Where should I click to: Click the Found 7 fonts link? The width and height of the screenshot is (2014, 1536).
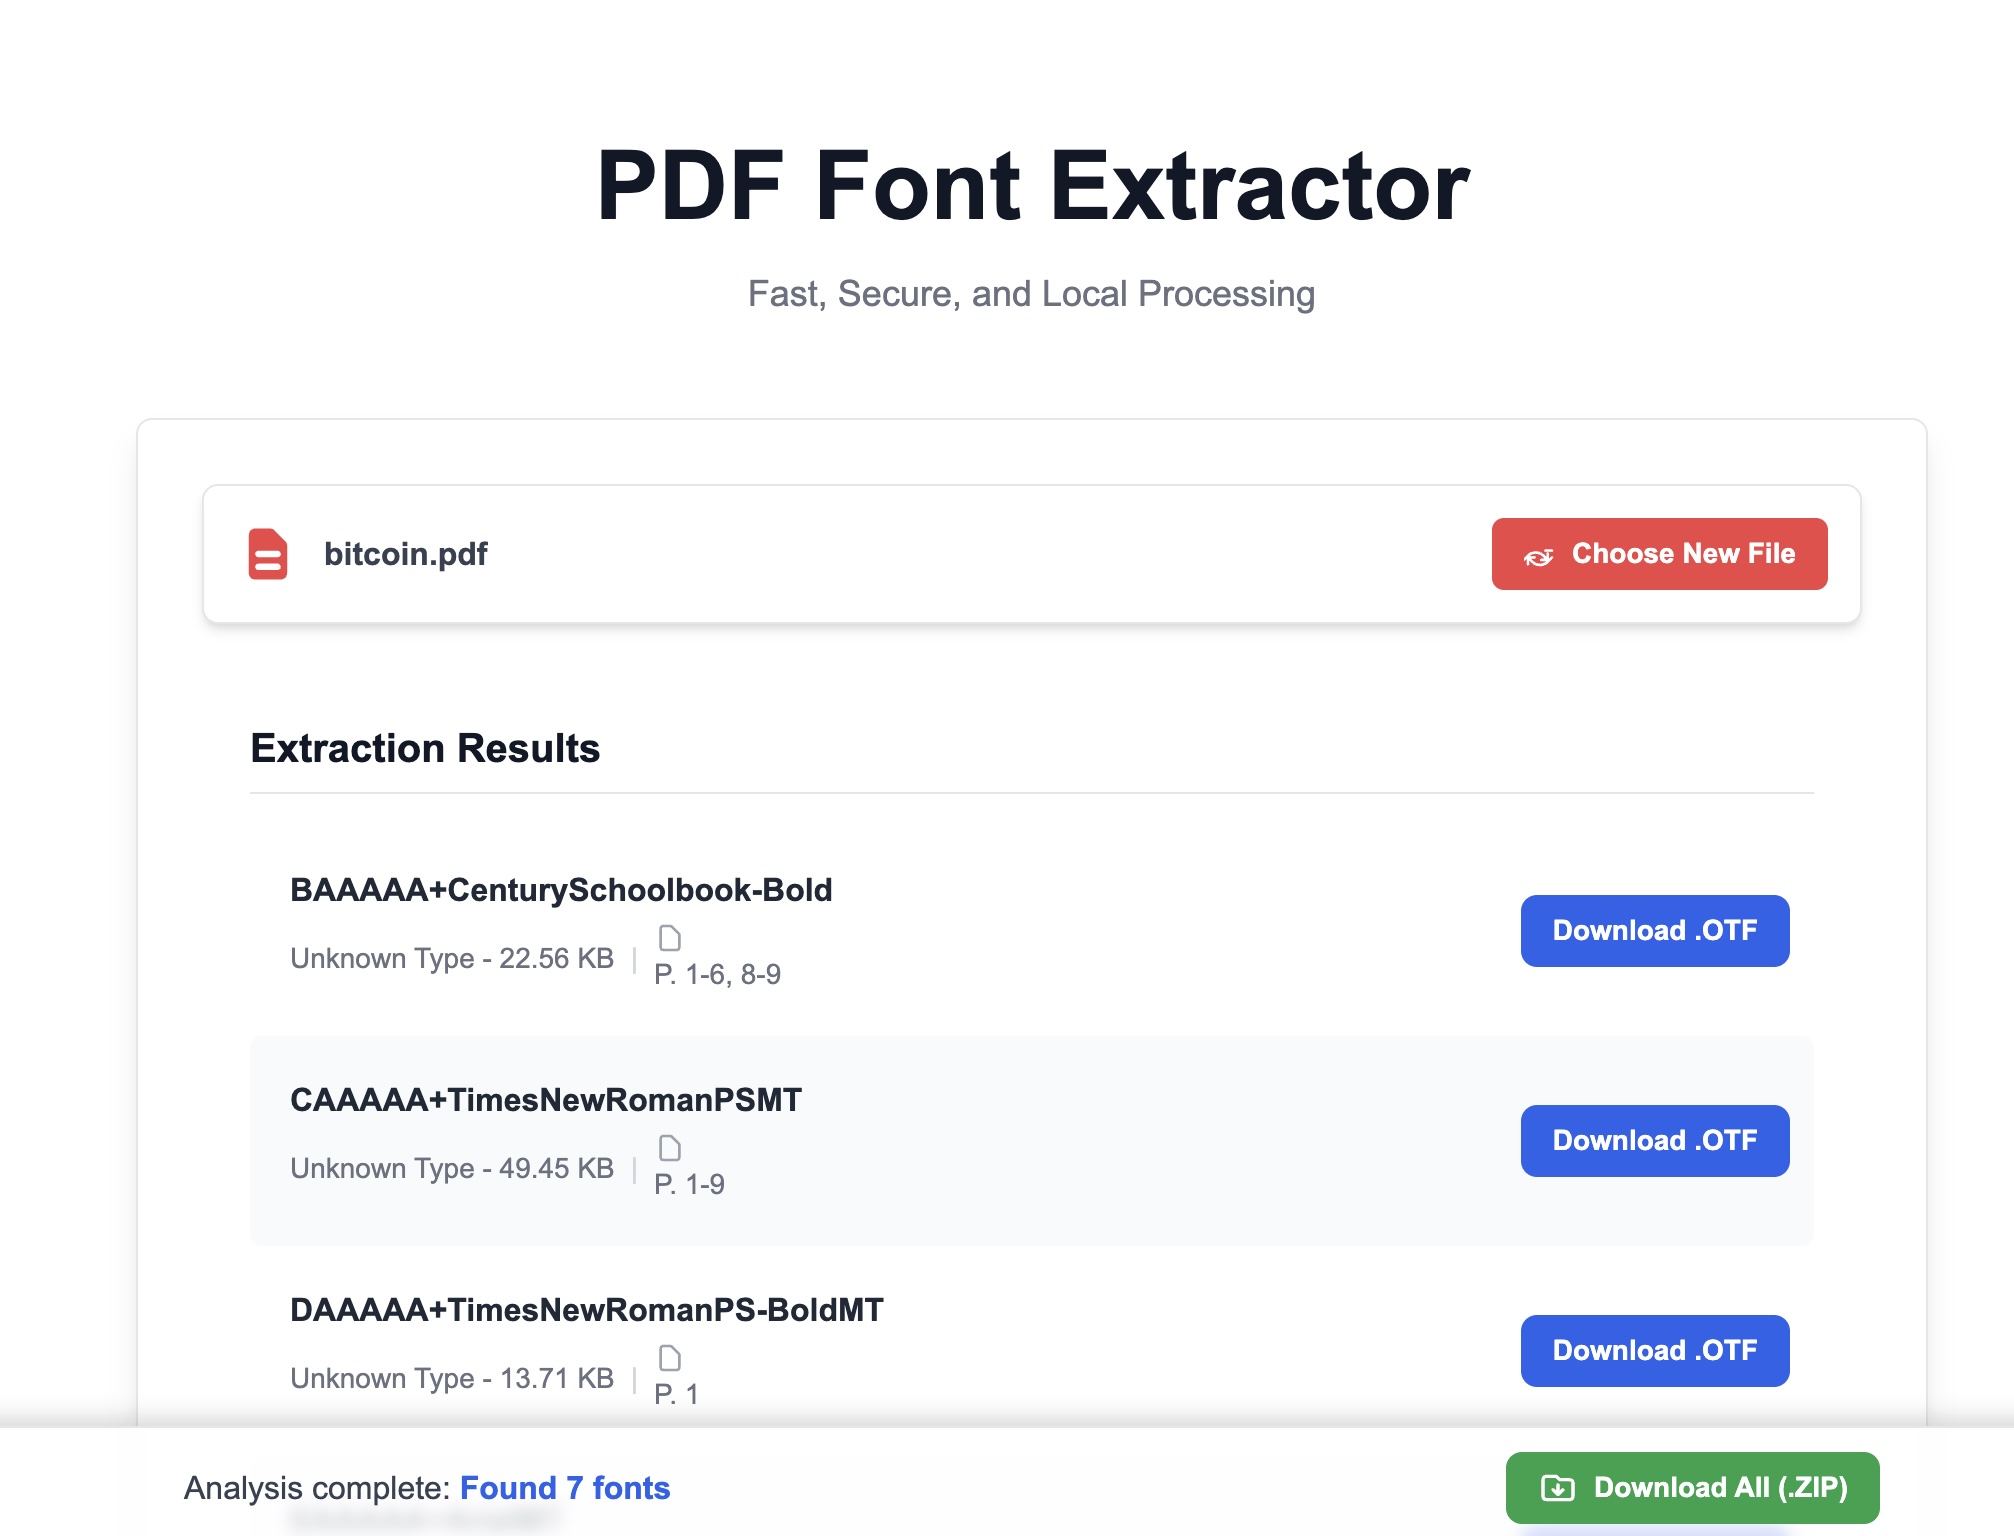coord(564,1488)
